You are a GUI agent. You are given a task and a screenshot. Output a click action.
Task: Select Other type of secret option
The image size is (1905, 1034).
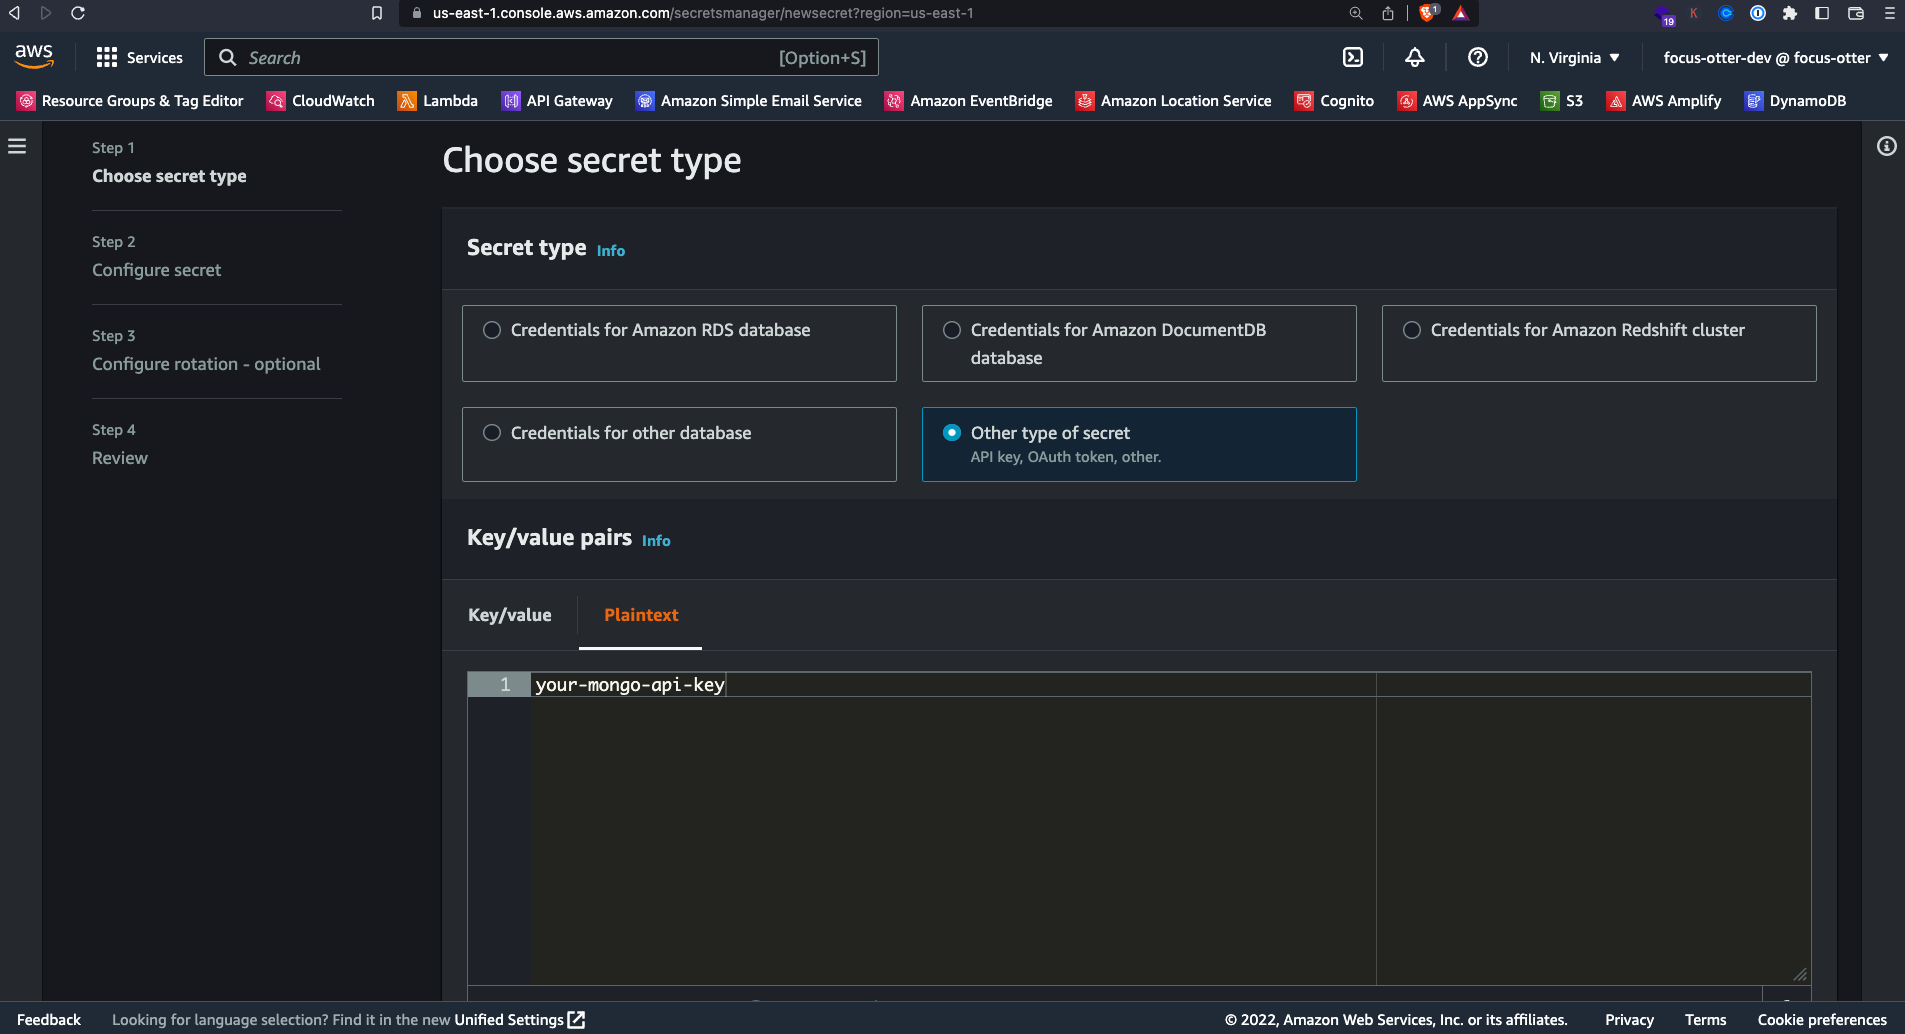pyautogui.click(x=1139, y=444)
